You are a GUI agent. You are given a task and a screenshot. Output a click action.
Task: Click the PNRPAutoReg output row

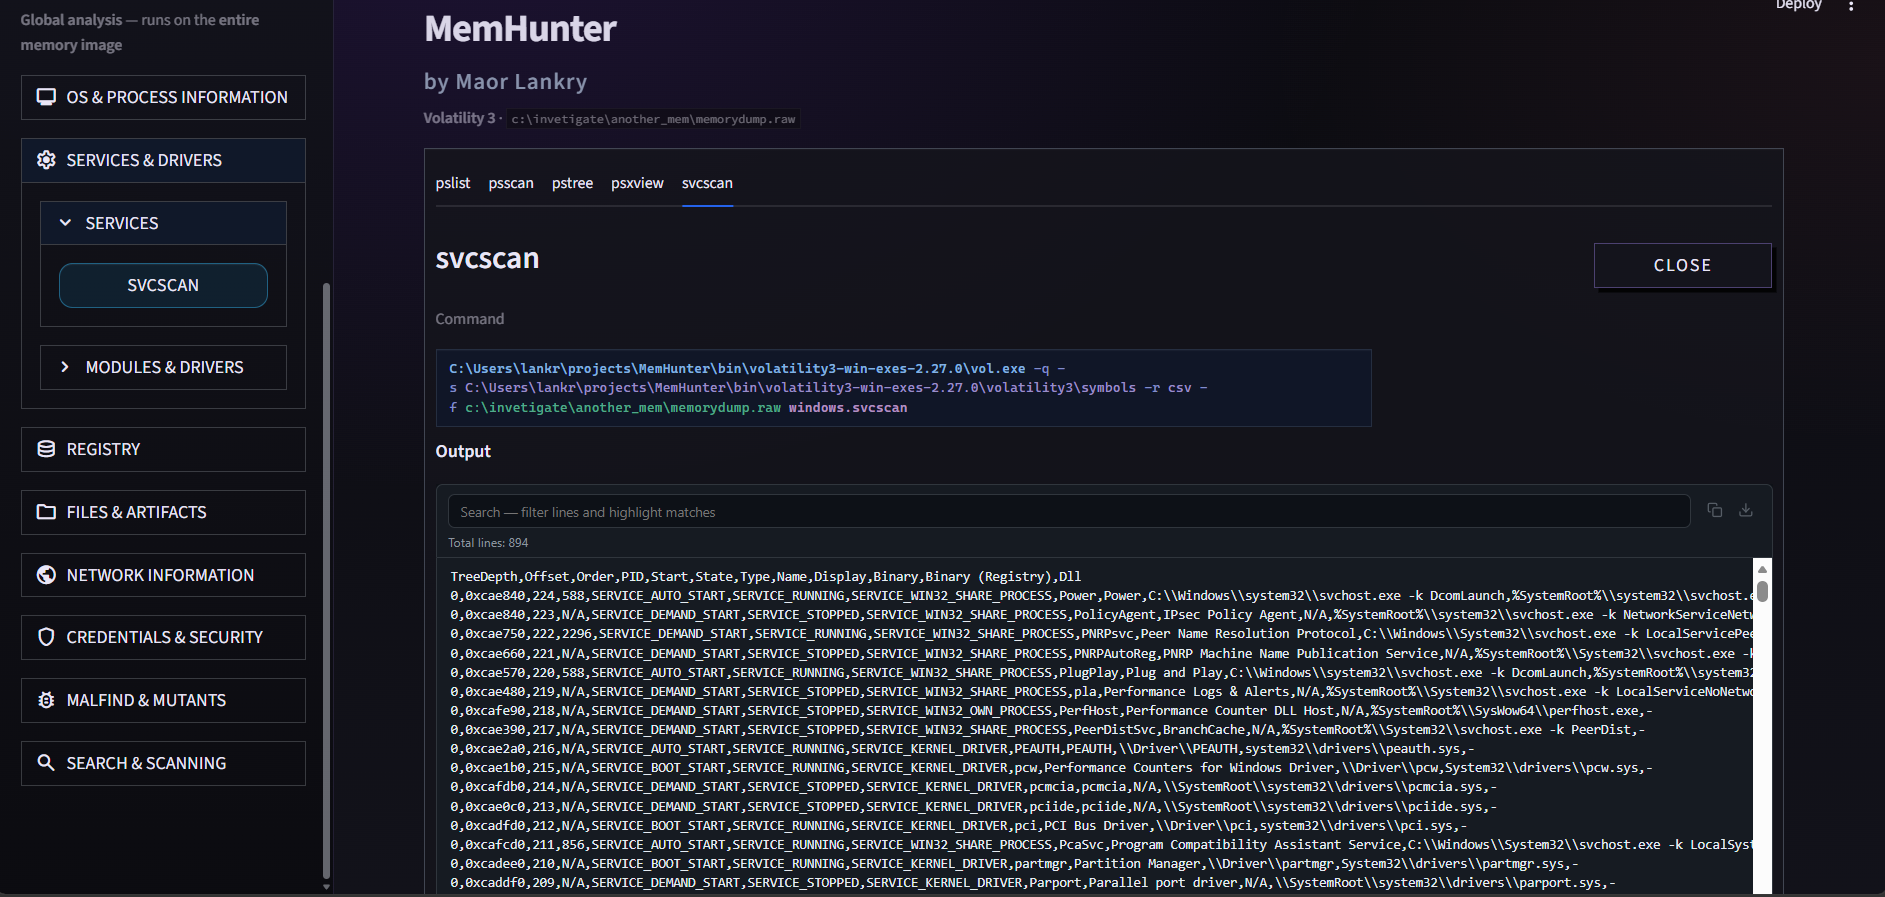point(1101,654)
